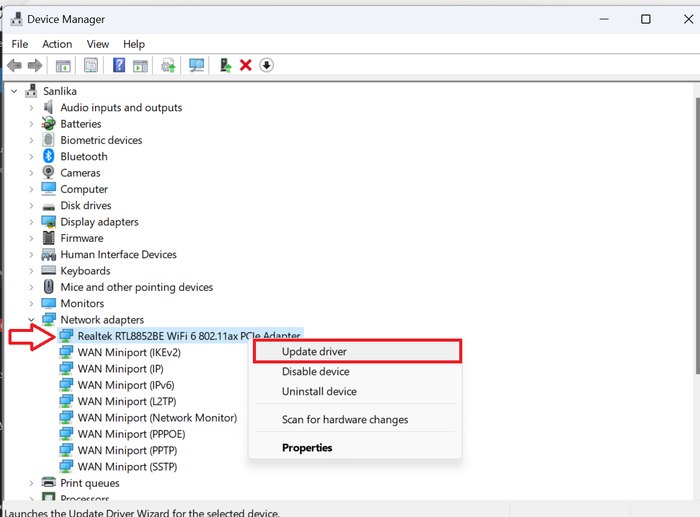Collapse the Network adapters category

coord(31,320)
